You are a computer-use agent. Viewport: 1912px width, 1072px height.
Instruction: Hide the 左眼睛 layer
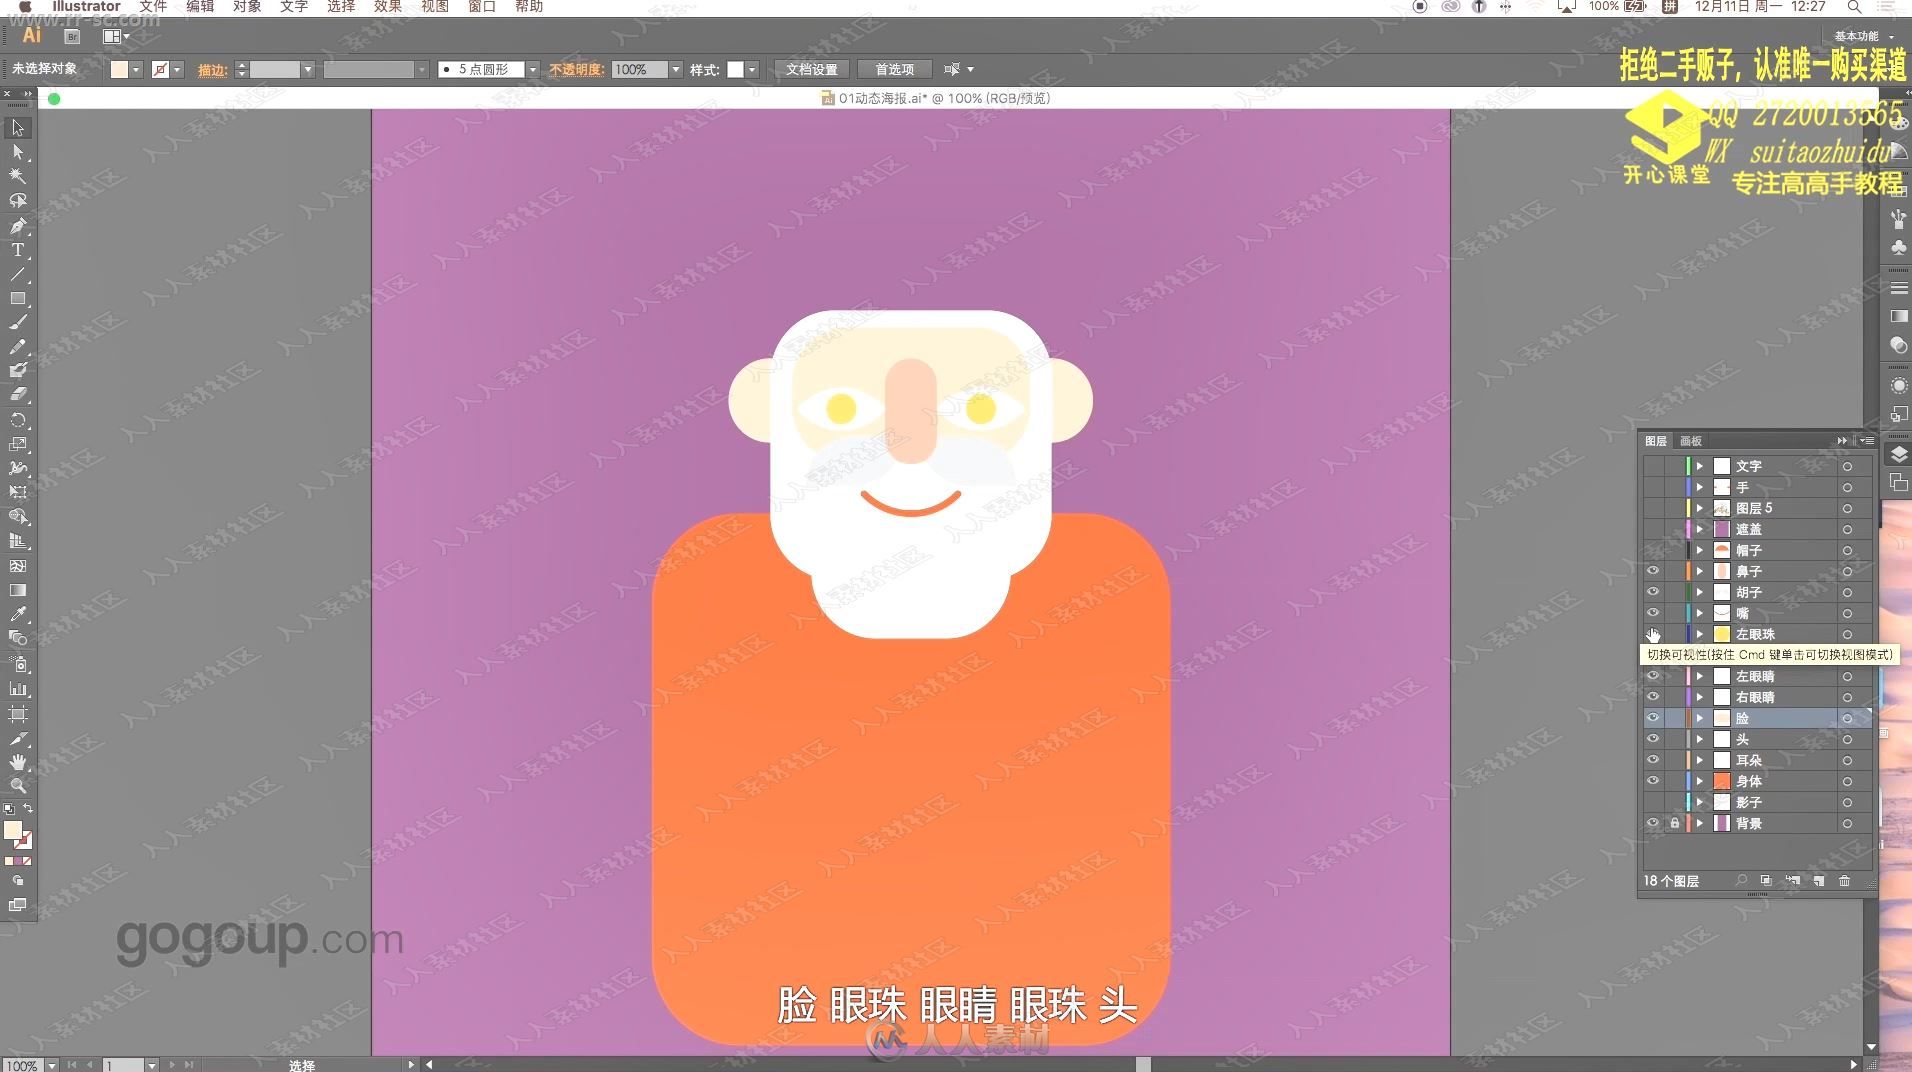point(1653,676)
